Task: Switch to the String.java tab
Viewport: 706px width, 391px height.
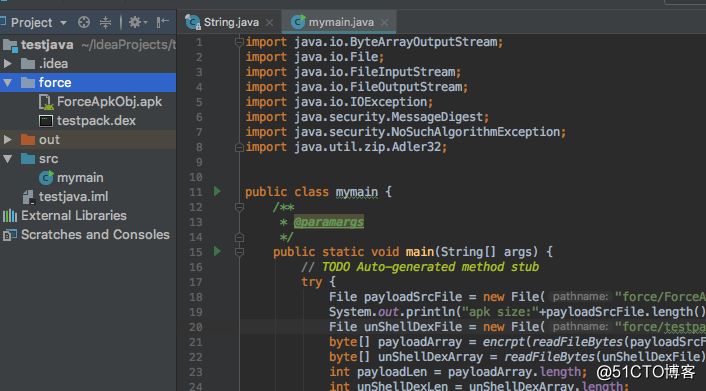Action: click(x=231, y=22)
